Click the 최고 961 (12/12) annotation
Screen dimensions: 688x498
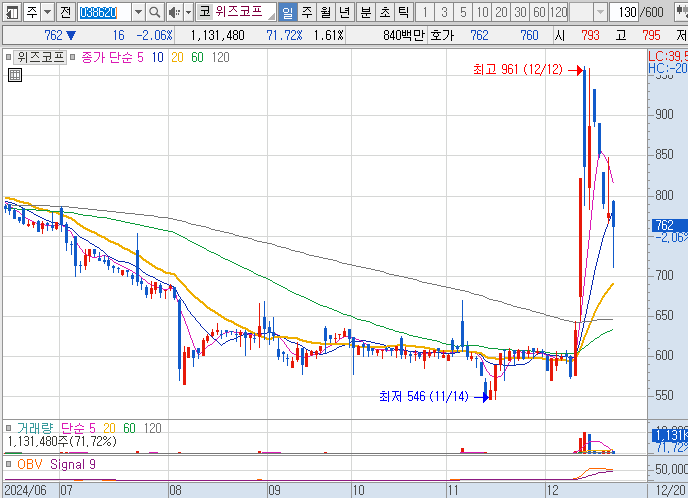[x=518, y=69]
